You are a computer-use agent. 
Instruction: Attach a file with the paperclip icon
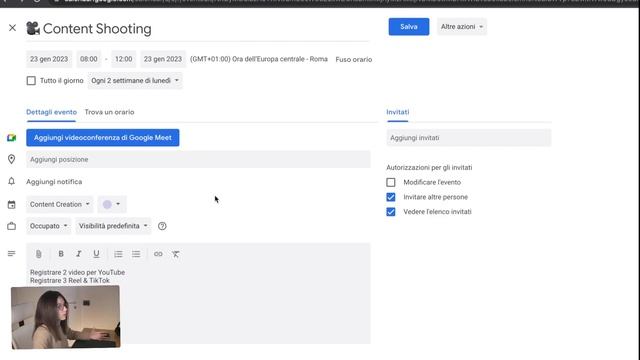point(38,254)
